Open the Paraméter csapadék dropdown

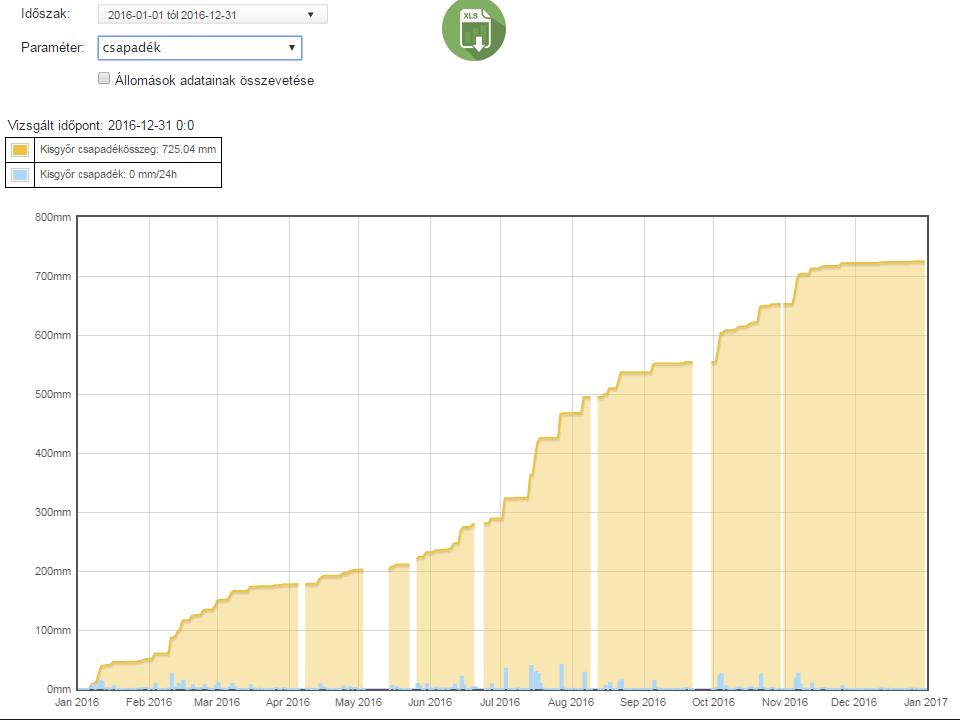[200, 48]
